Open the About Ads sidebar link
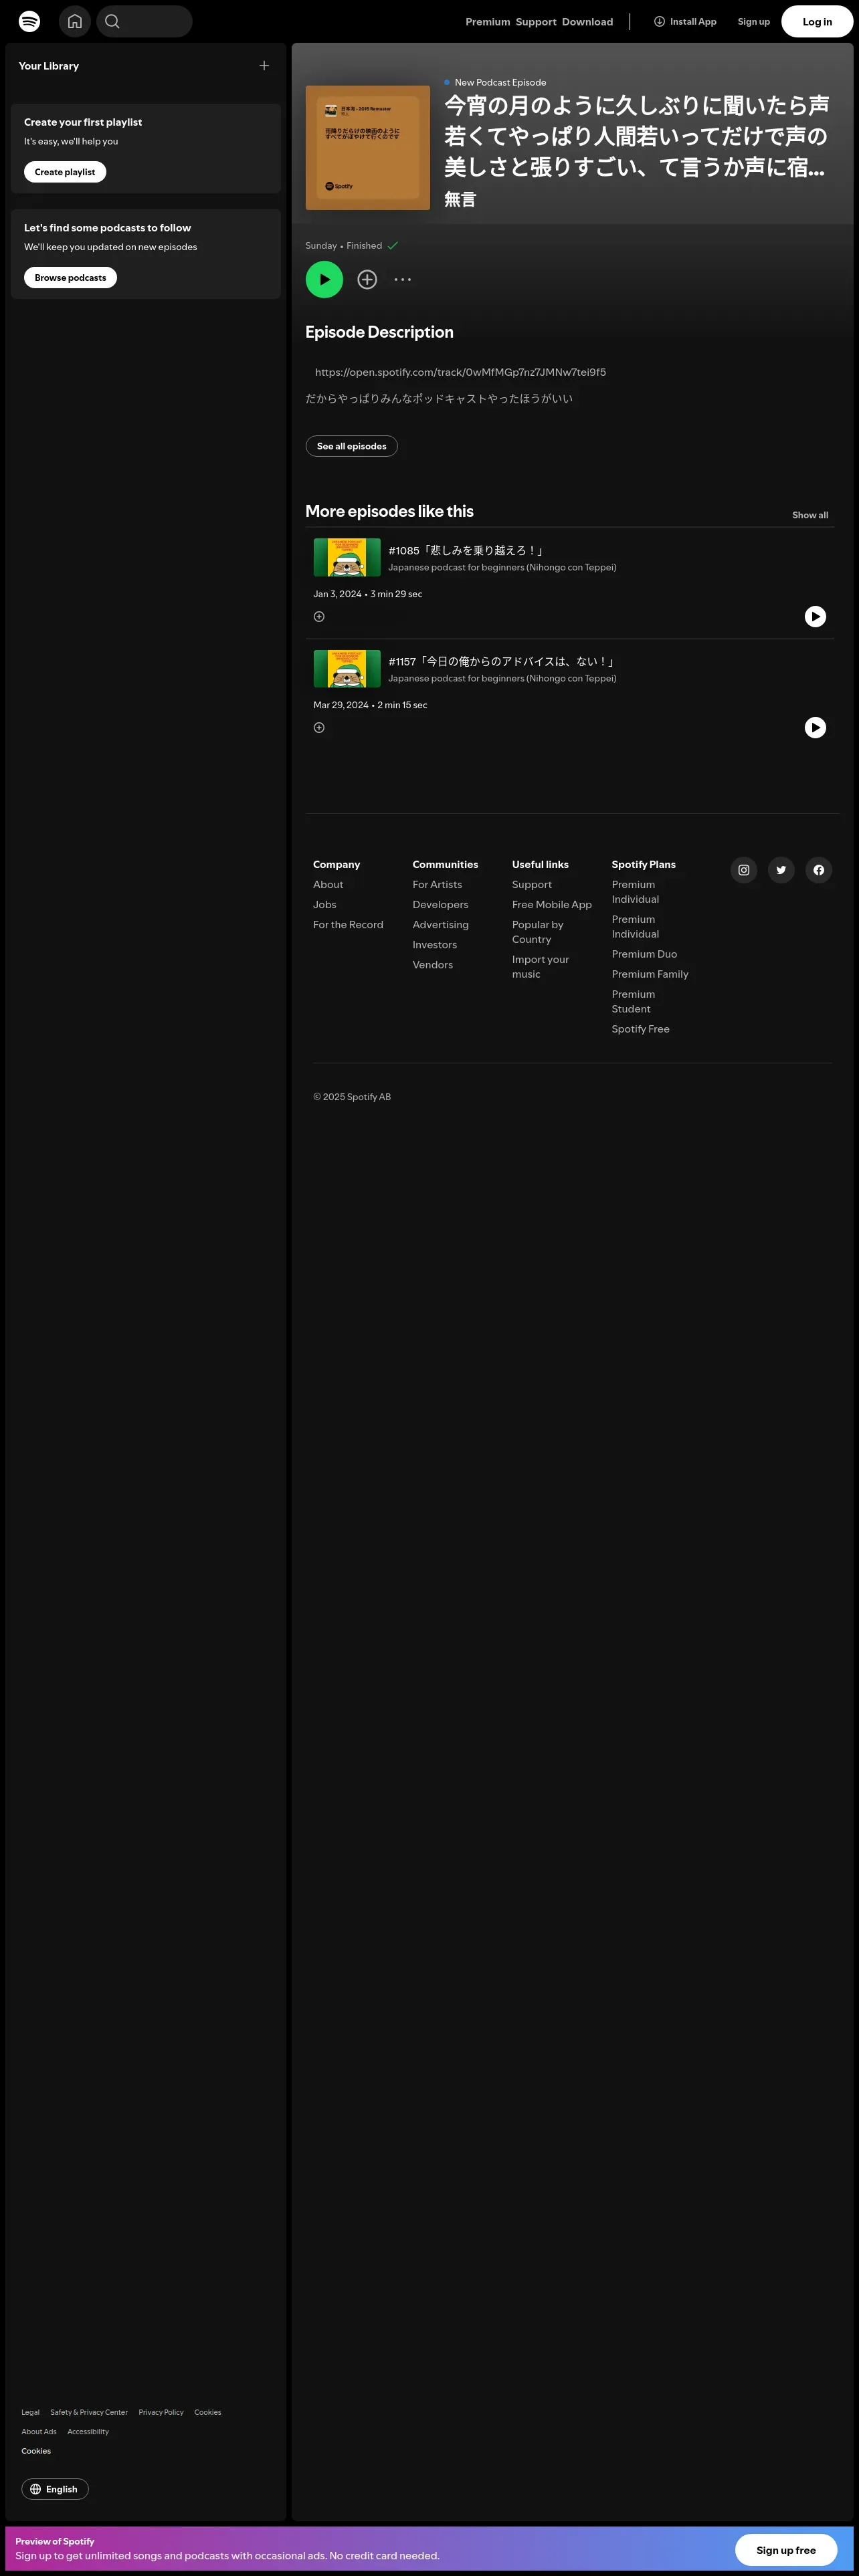The image size is (859, 2576). (39, 2431)
